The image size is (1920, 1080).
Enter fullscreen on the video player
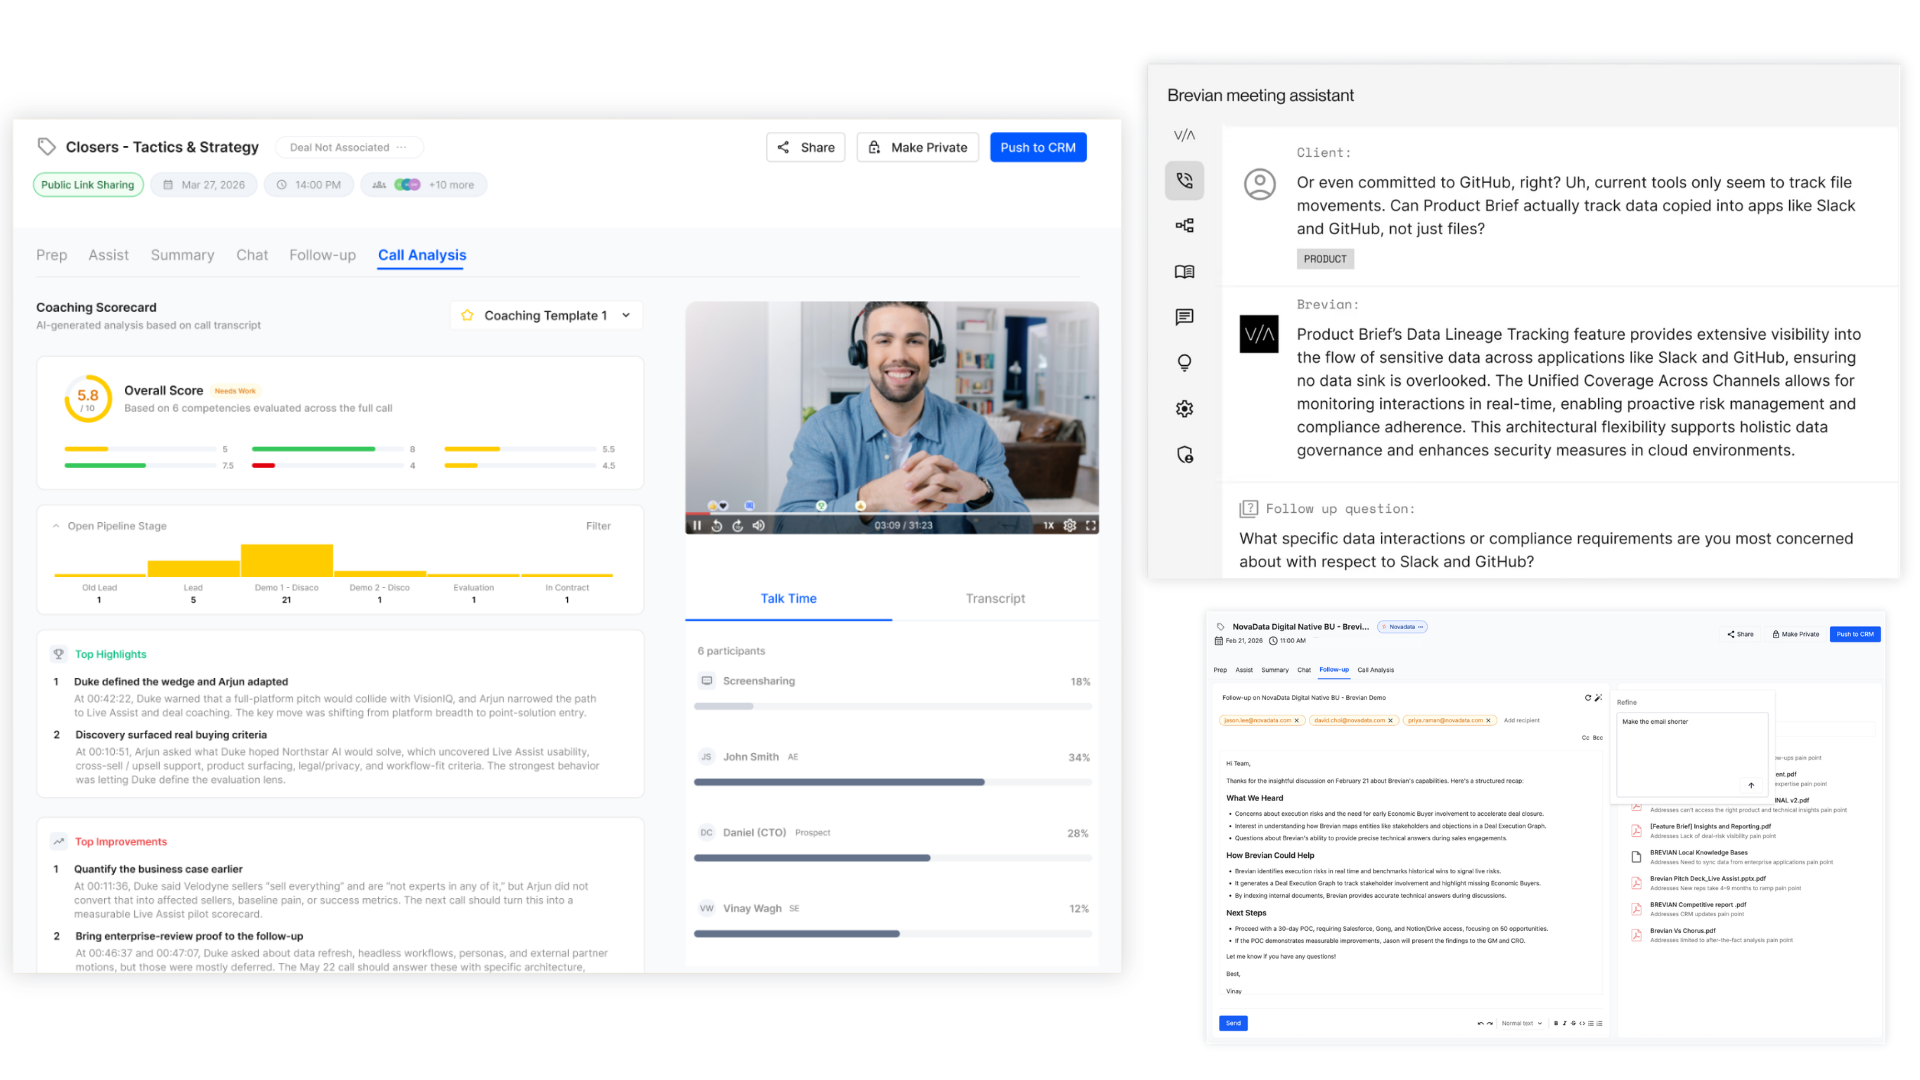point(1091,525)
